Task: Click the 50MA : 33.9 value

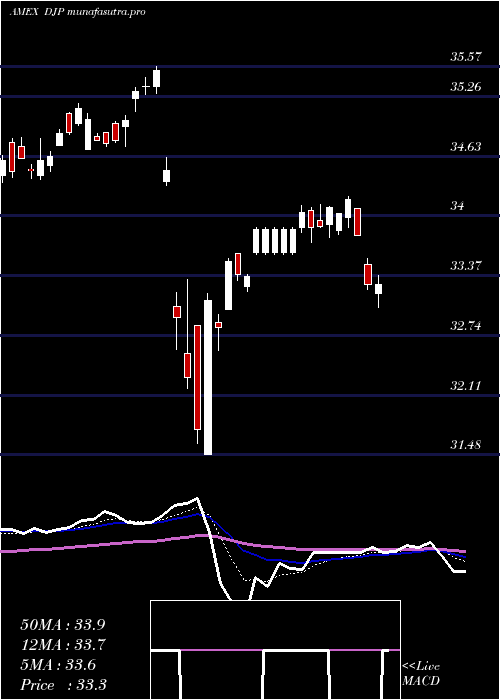Action: [63, 625]
